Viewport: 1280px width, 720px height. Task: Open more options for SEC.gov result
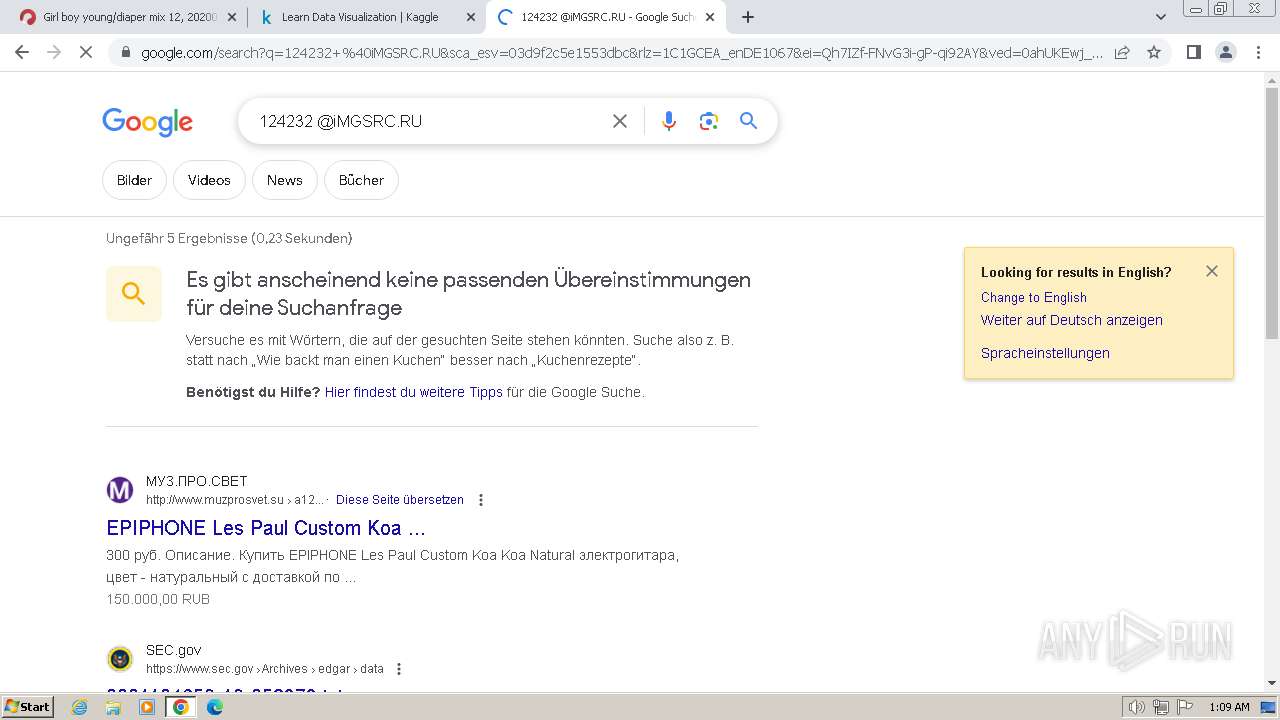pos(399,669)
